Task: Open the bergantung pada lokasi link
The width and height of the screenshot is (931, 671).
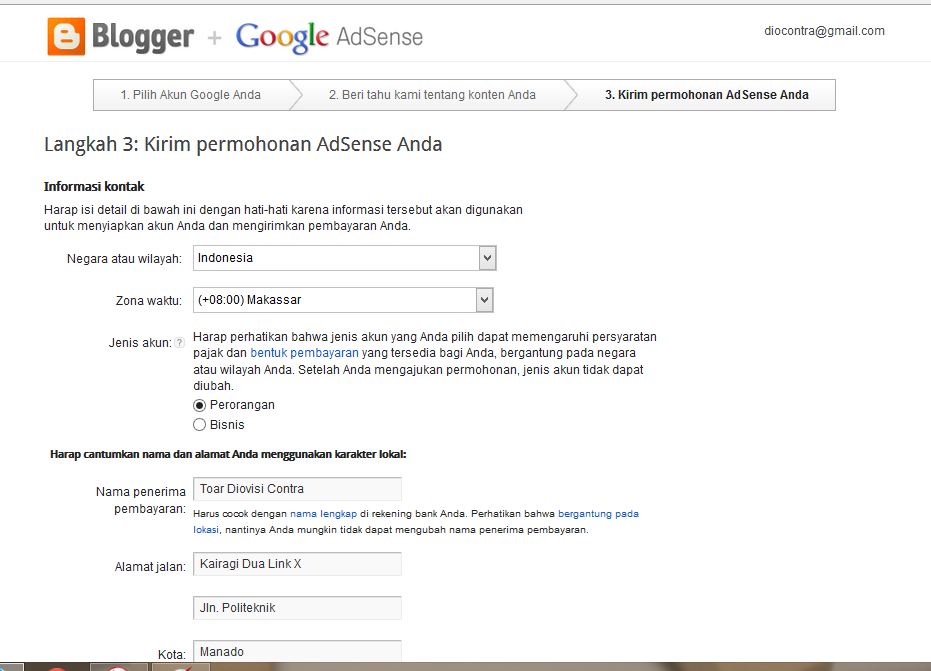Action: coord(598,514)
